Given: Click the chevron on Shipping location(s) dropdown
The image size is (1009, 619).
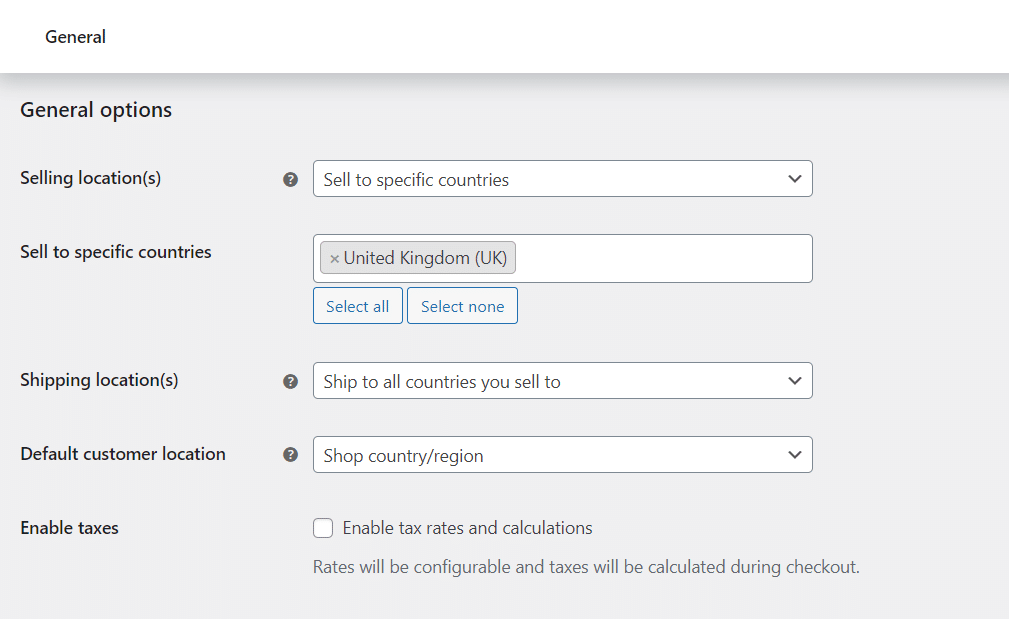Looking at the screenshot, I should 795,381.
